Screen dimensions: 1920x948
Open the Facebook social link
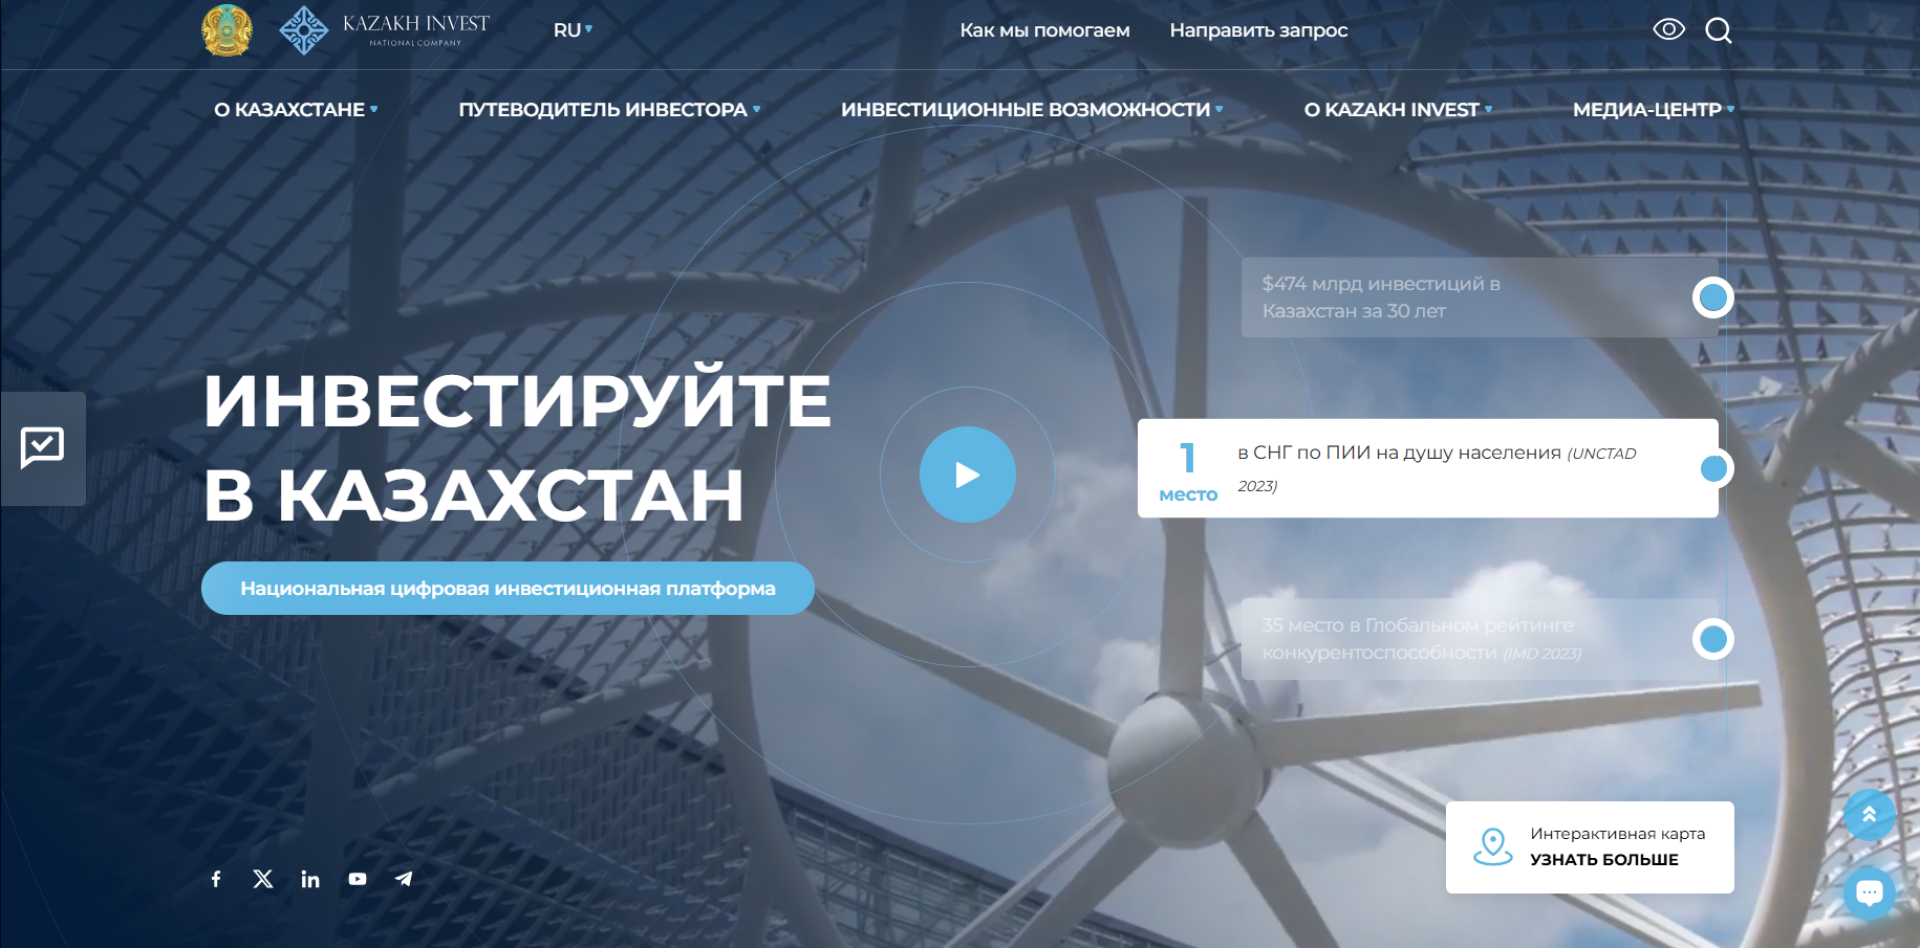(216, 879)
